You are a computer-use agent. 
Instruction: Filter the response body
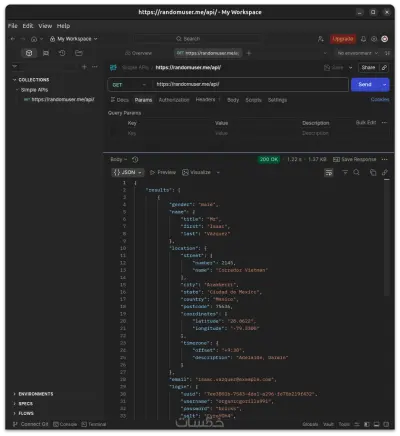pos(345,172)
